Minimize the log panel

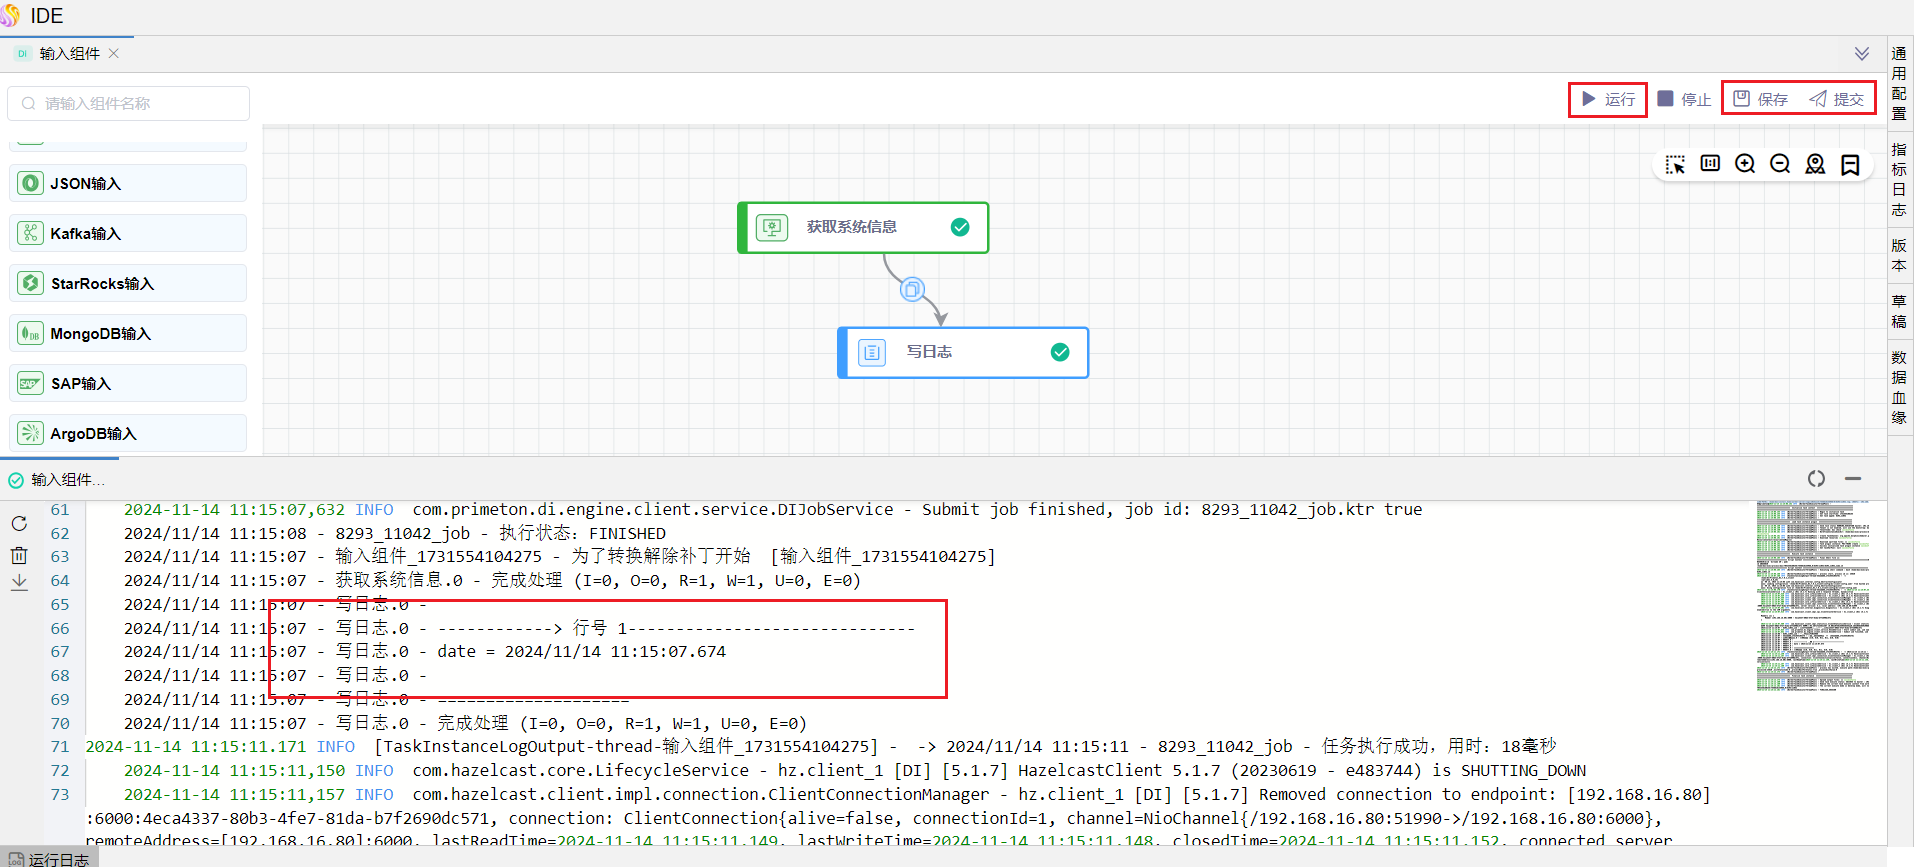[1853, 479]
